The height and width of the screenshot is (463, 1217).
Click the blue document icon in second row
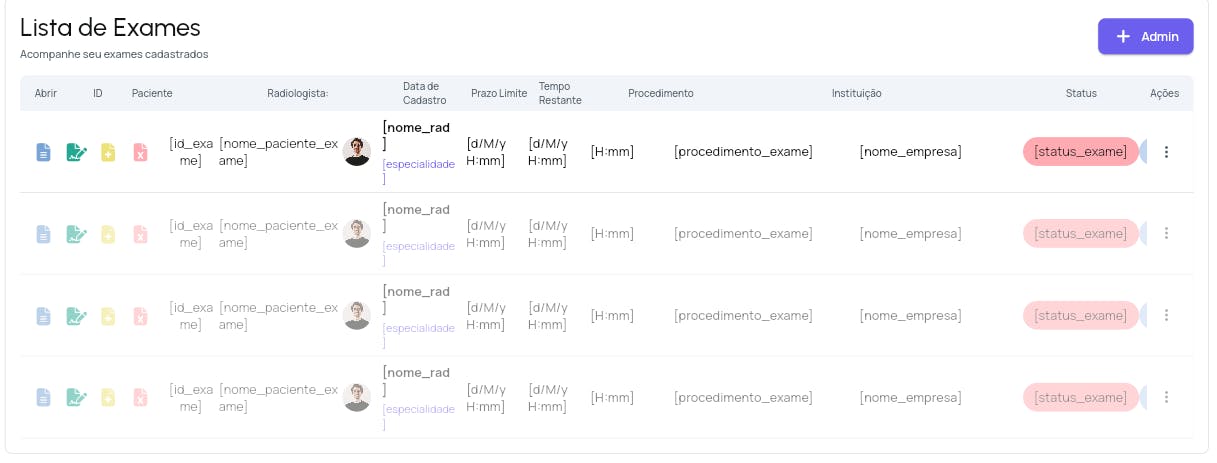[x=43, y=234]
